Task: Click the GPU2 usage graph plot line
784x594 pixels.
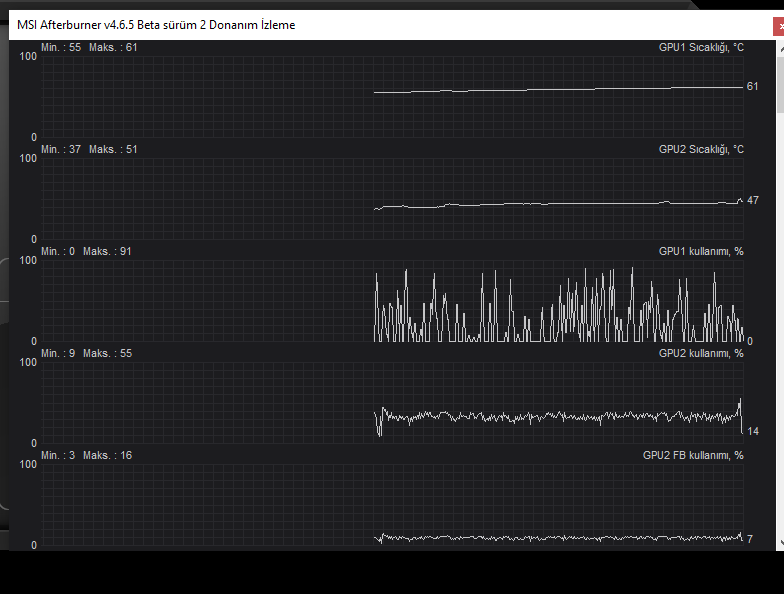Action: 558,416
